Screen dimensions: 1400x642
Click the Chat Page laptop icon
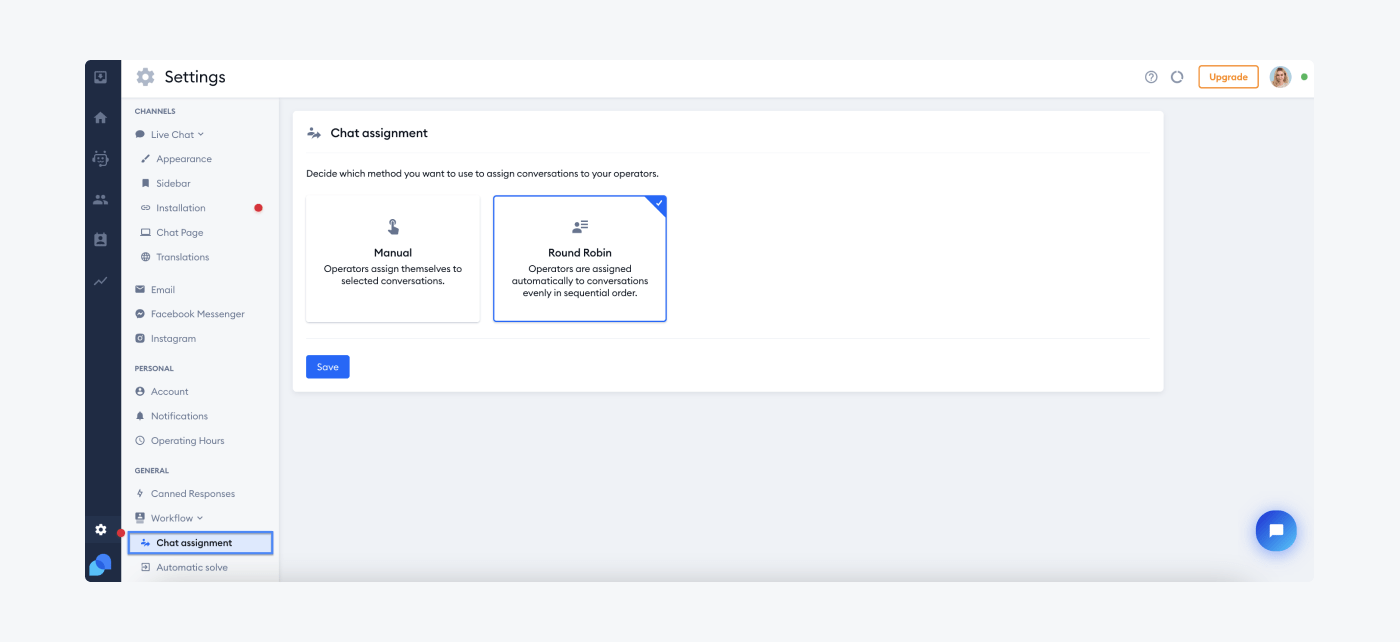pyautogui.click(x=146, y=233)
